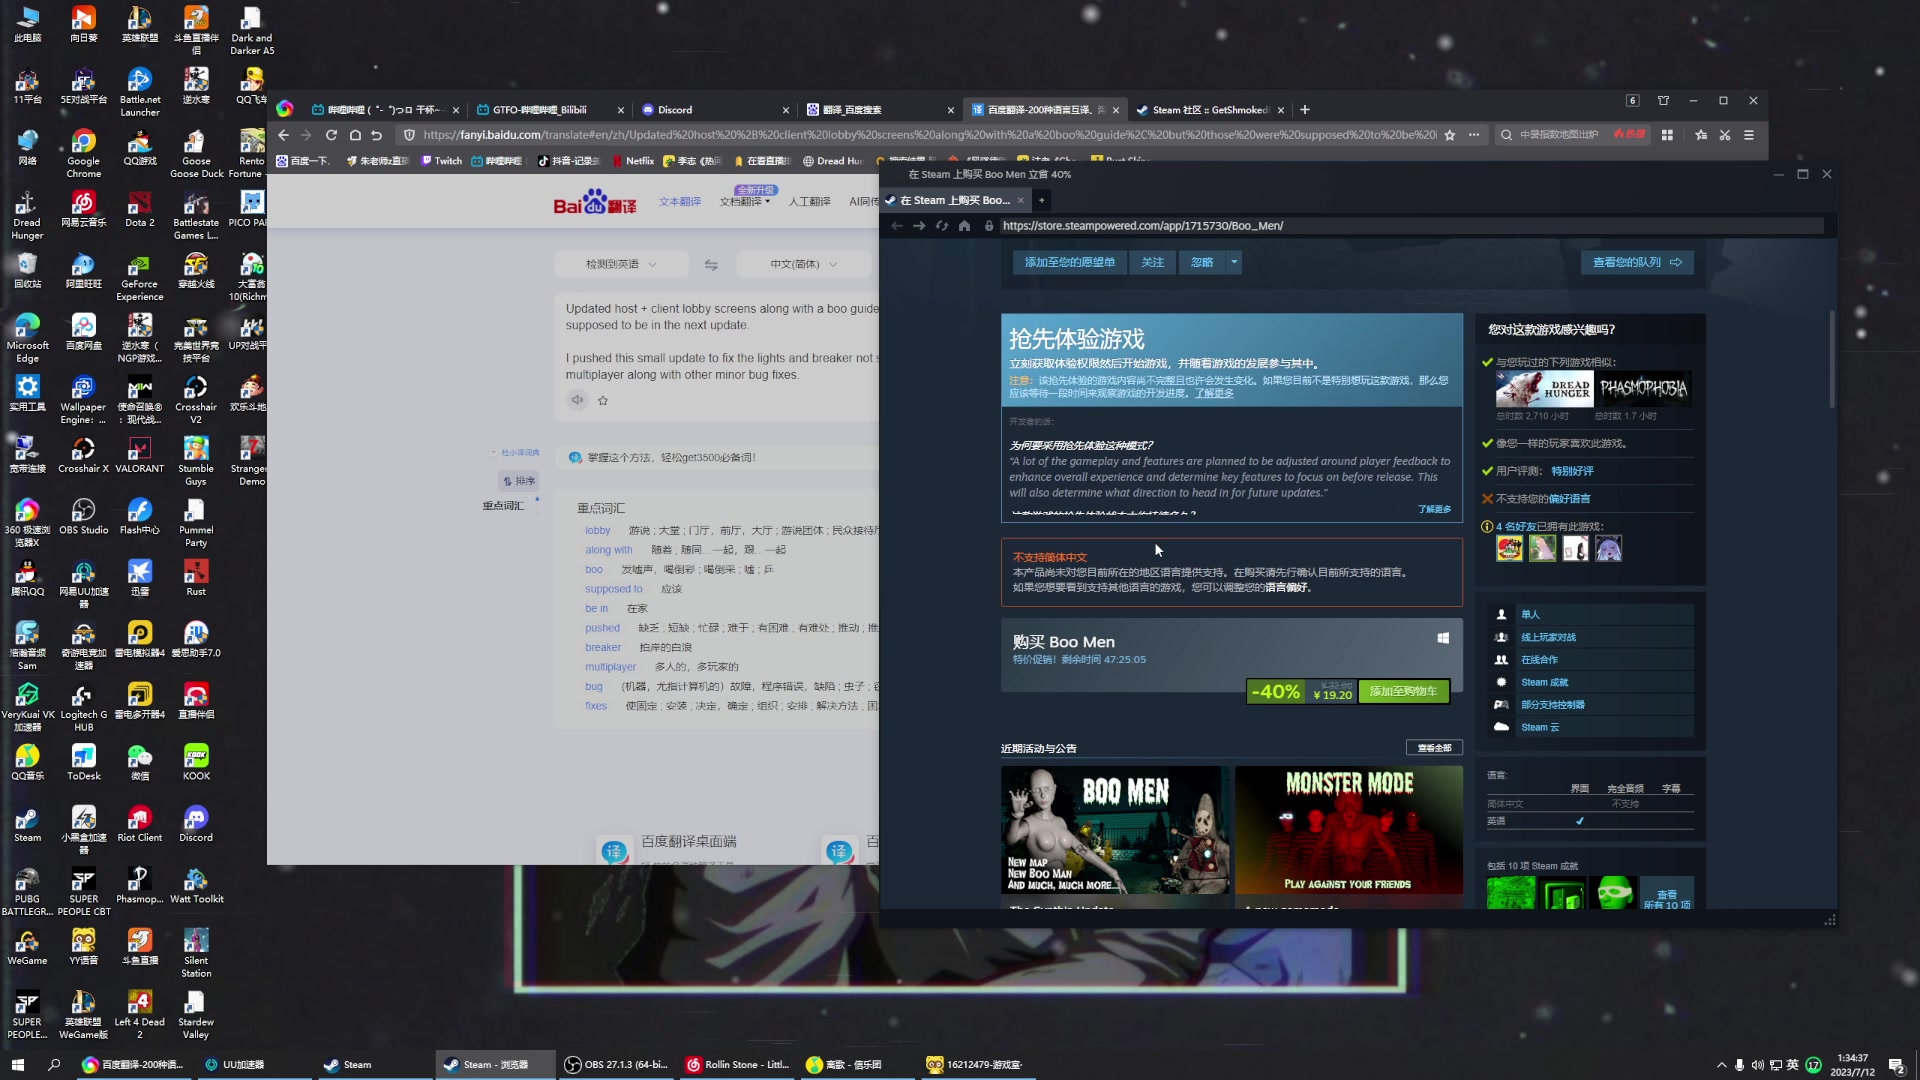The image size is (1920, 1080).
Task: Open the Discord desktop shortcut
Action: pos(196,824)
